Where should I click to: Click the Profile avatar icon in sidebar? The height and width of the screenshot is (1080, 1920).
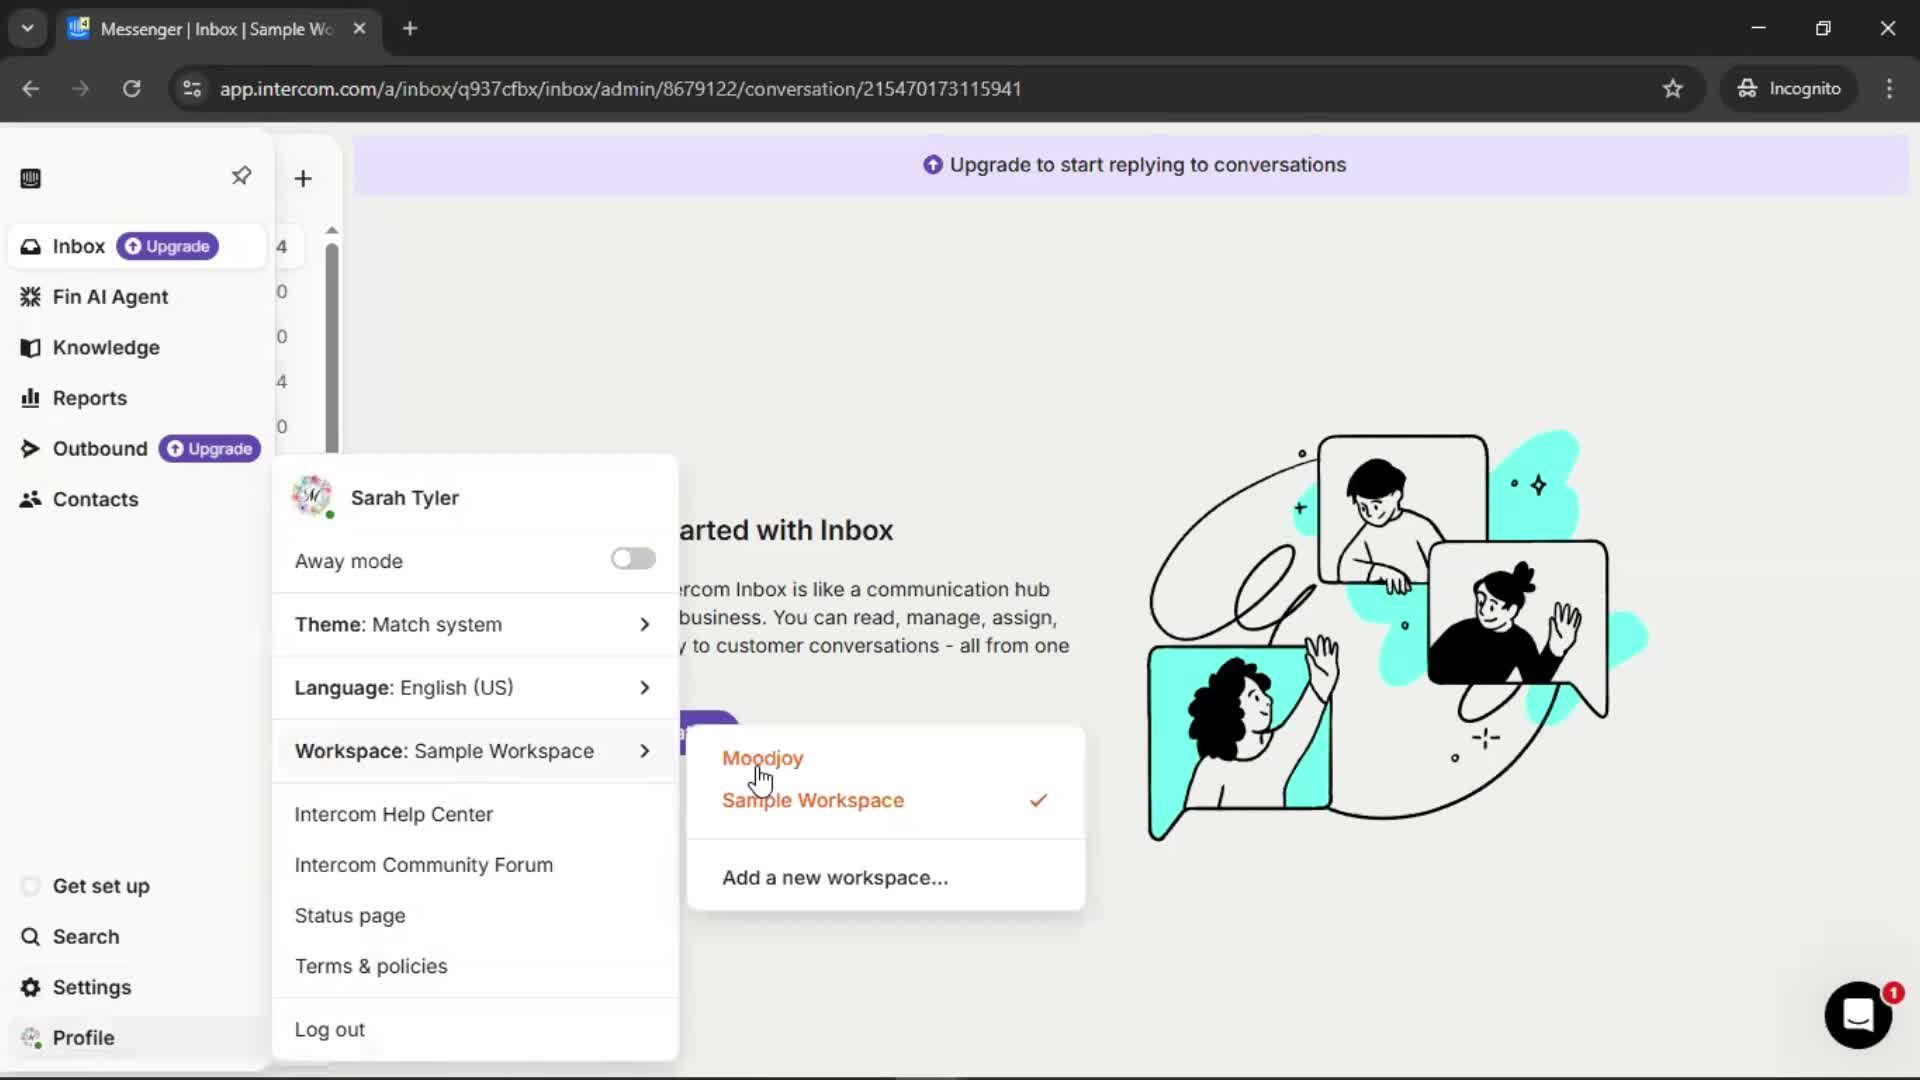point(31,1038)
